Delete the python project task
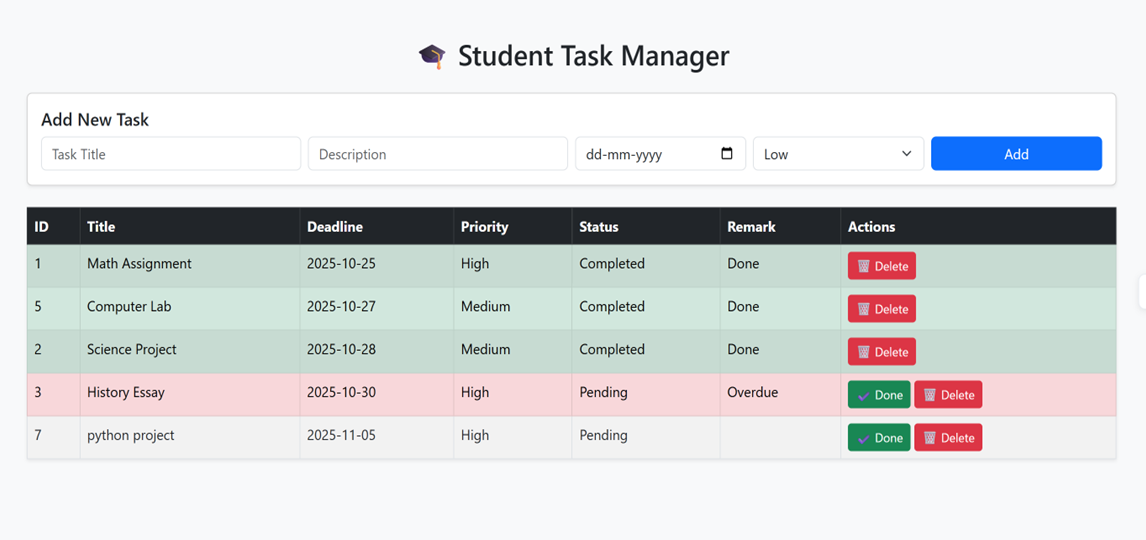The height and width of the screenshot is (540, 1146). tap(948, 438)
